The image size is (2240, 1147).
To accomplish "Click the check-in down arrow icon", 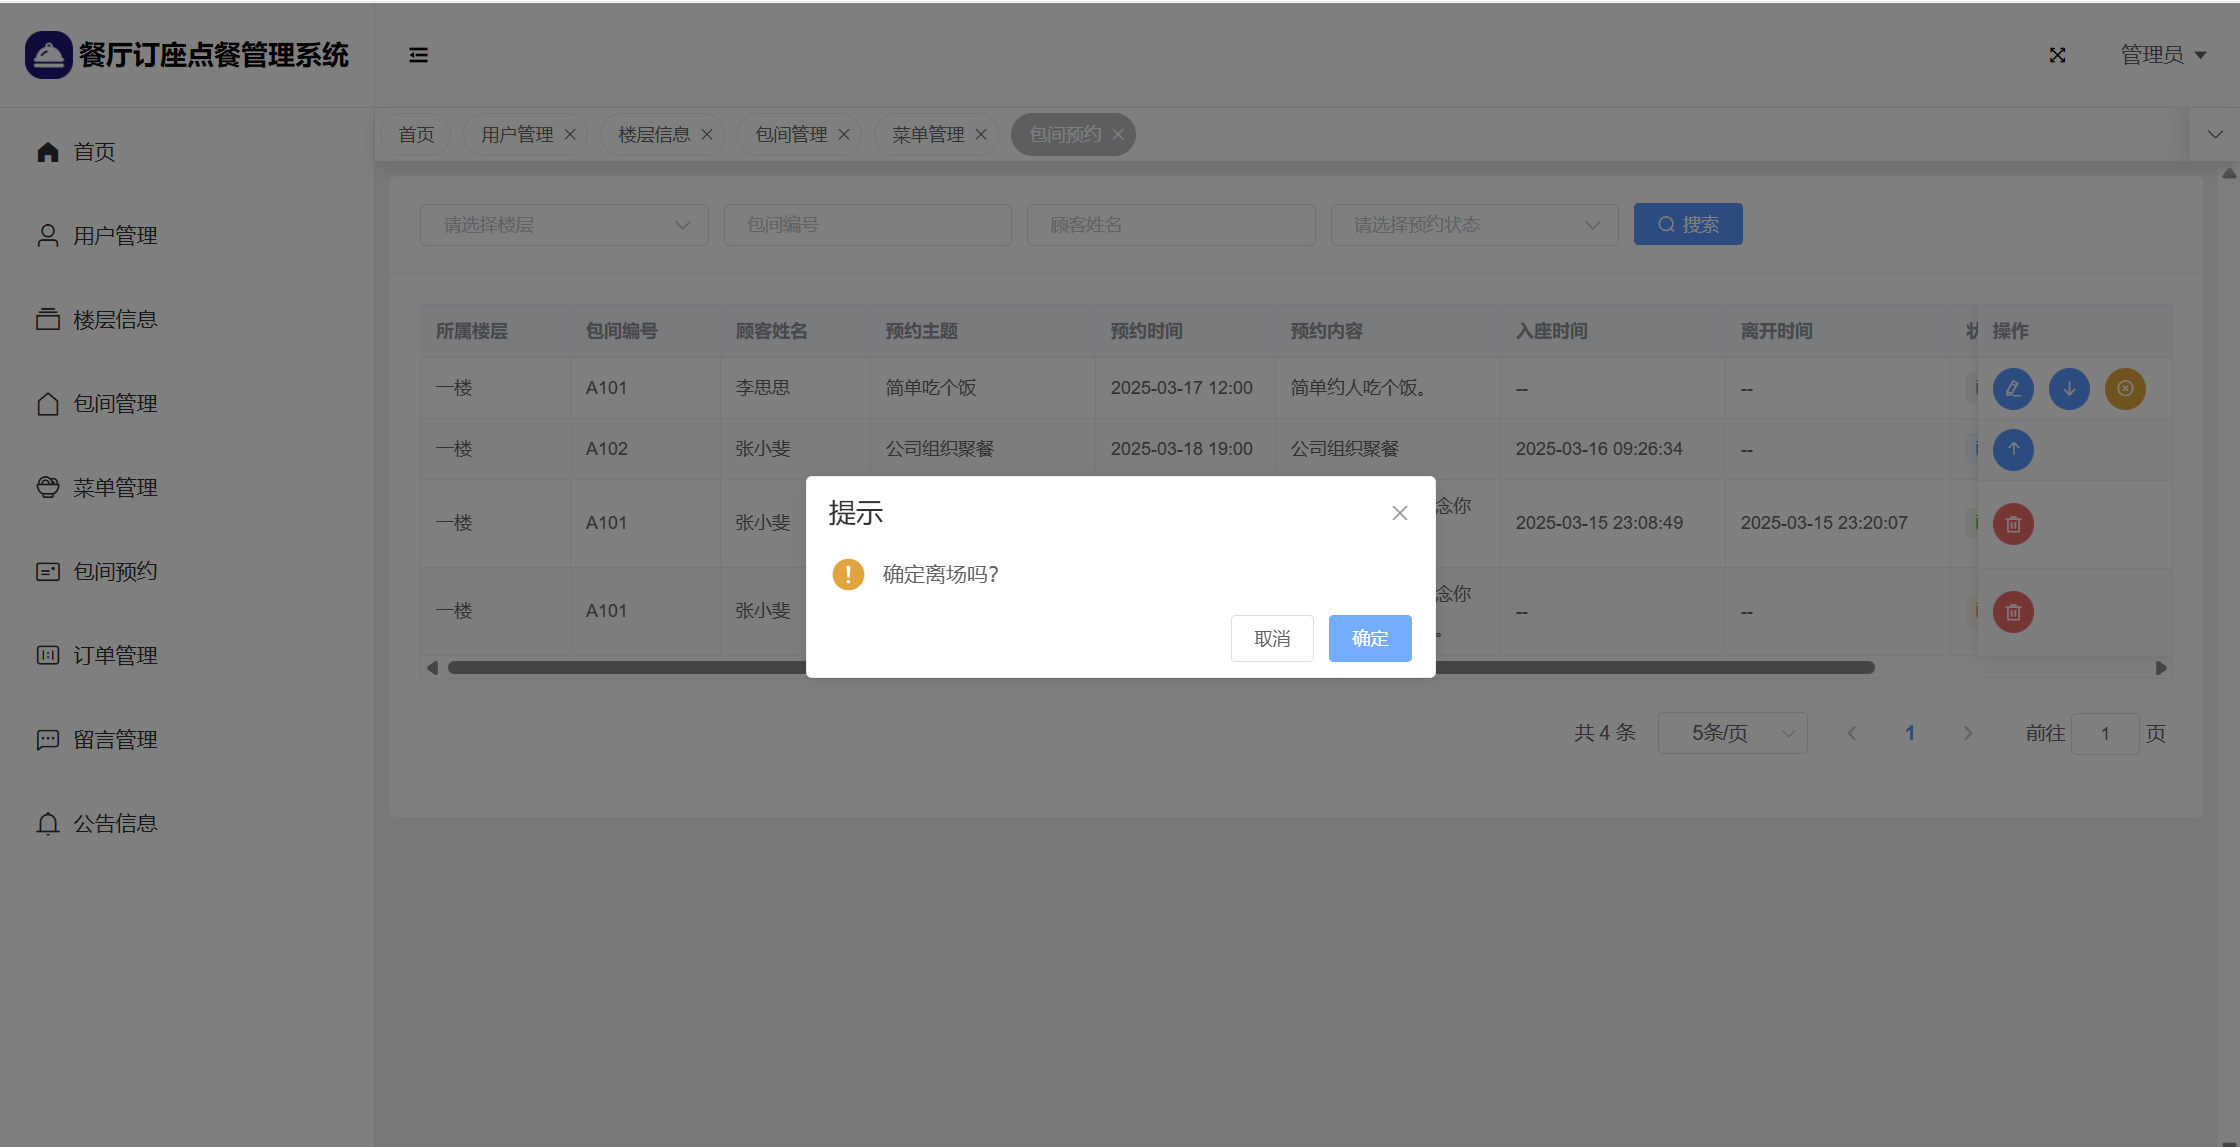I will (2069, 389).
